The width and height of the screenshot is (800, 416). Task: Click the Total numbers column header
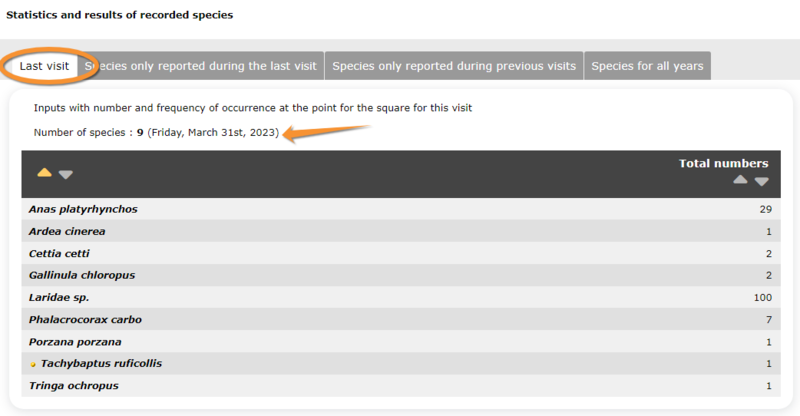[x=723, y=163]
